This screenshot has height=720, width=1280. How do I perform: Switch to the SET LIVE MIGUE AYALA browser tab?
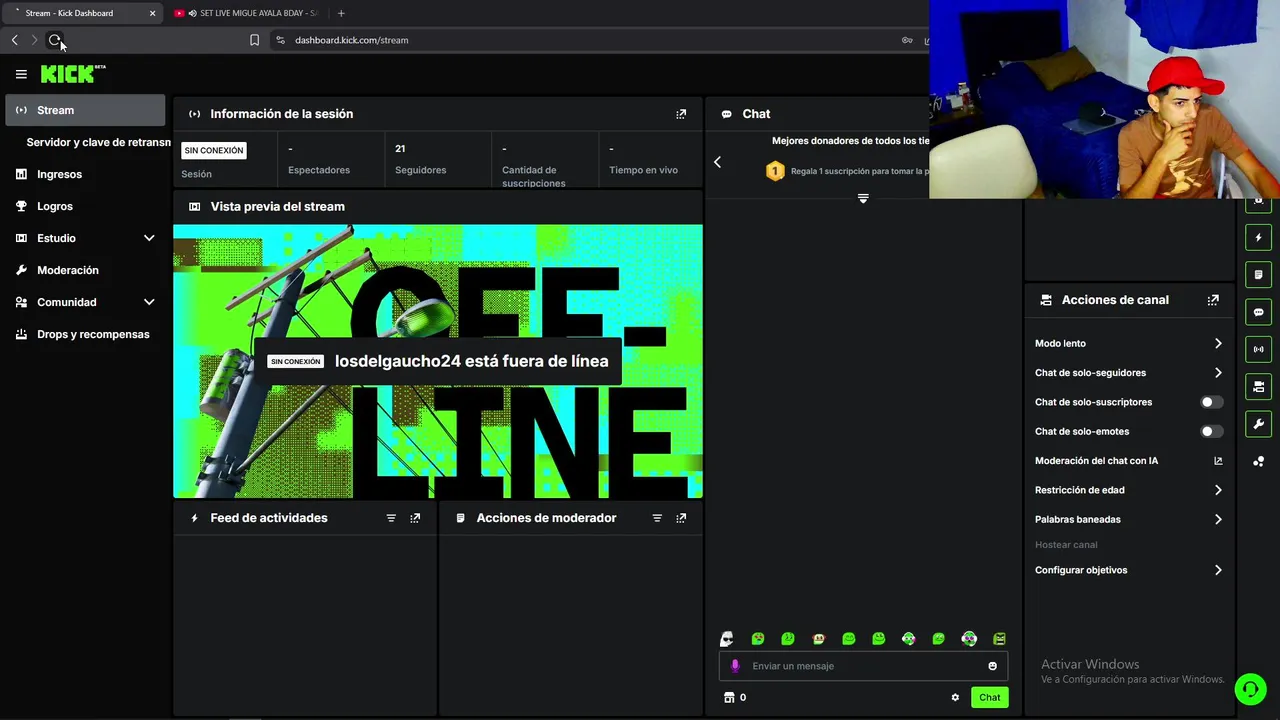click(x=245, y=13)
